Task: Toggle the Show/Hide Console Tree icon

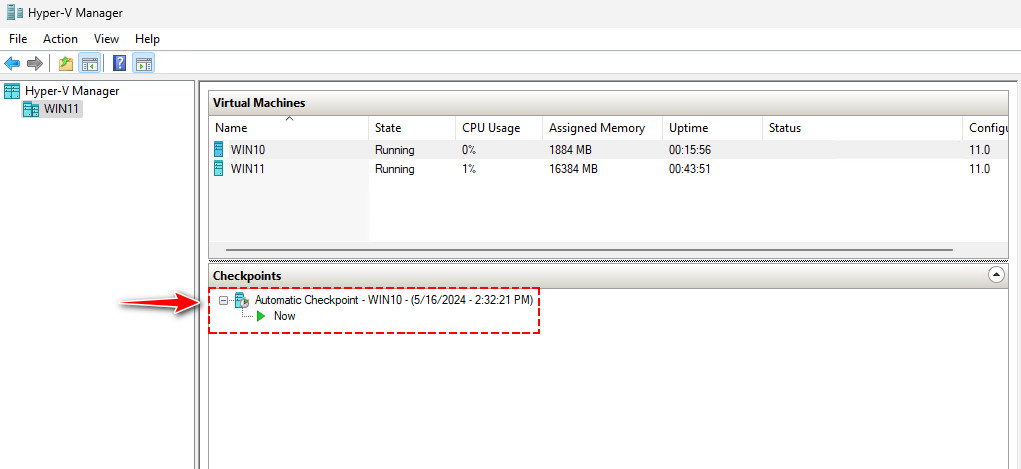Action: coord(89,63)
